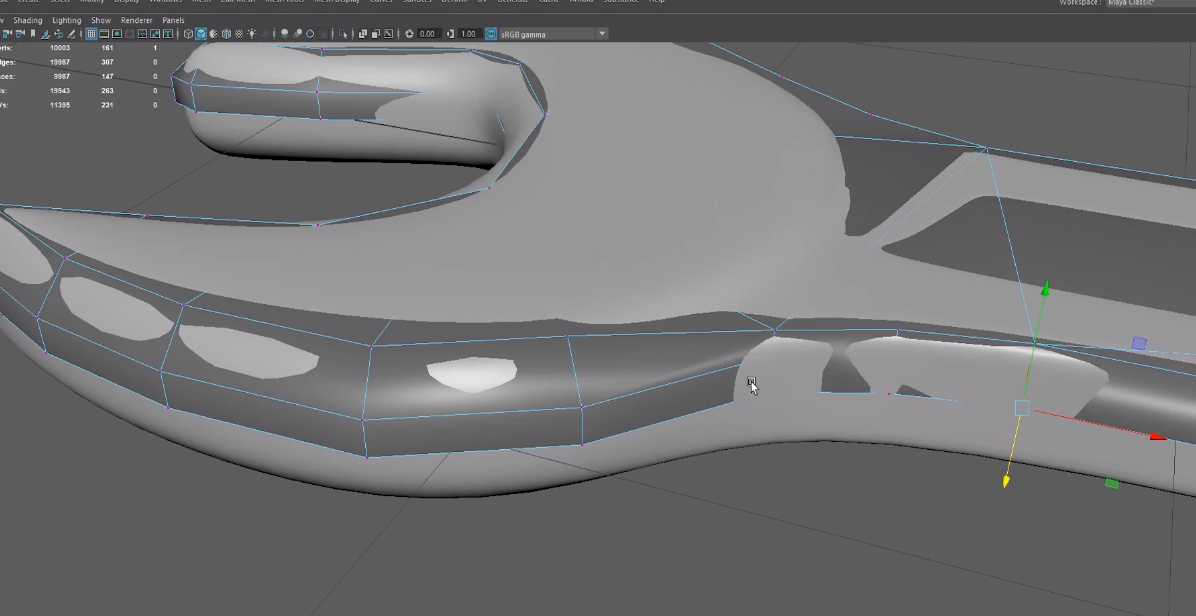This screenshot has height=616, width=1196.
Task: Open the Panels menu
Action: [173, 20]
